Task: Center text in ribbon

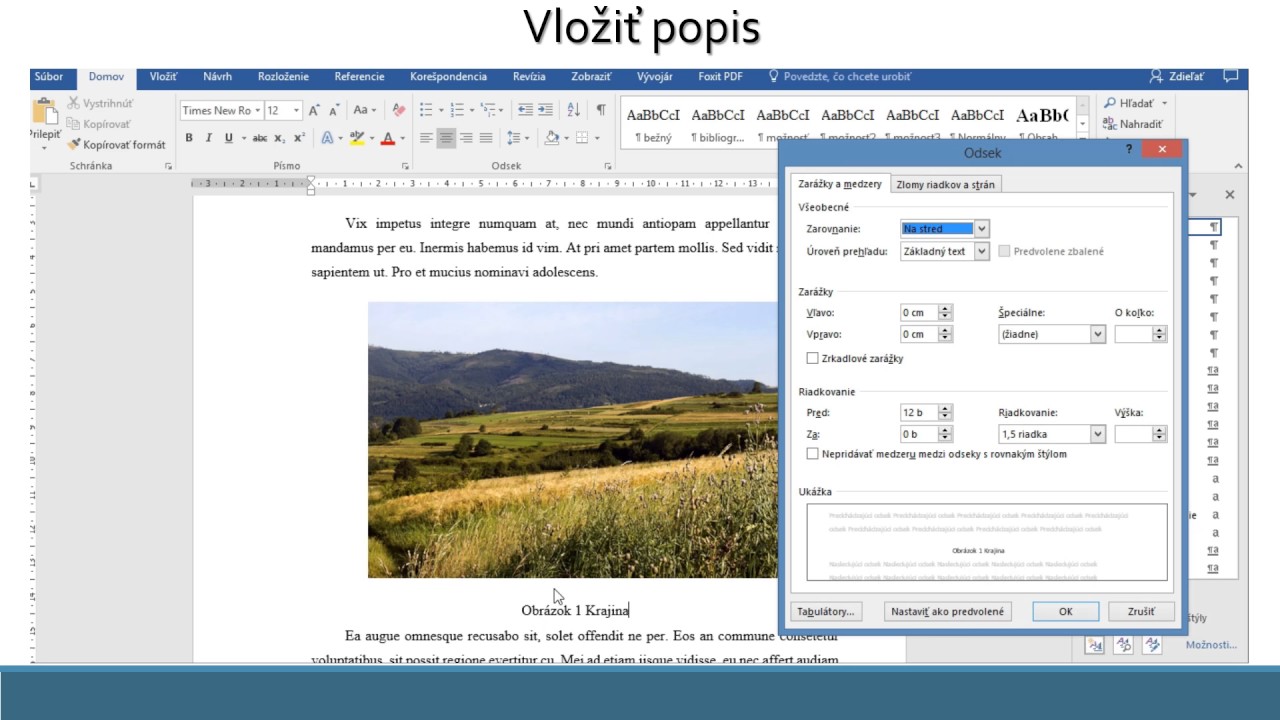Action: (446, 138)
